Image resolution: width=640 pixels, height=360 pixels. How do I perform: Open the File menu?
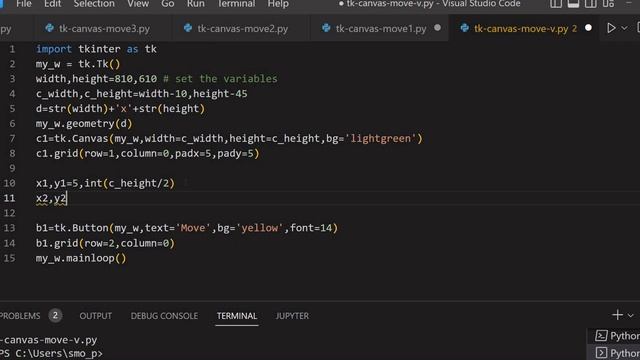24,4
